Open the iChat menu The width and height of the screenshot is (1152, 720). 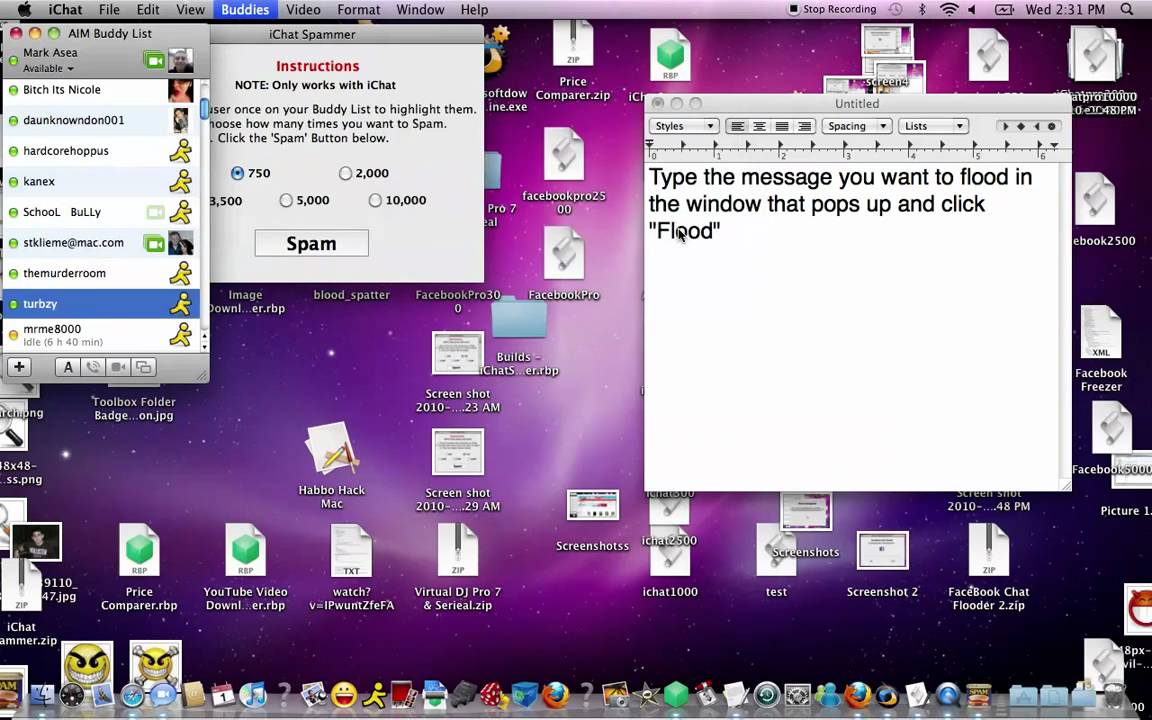click(x=65, y=10)
